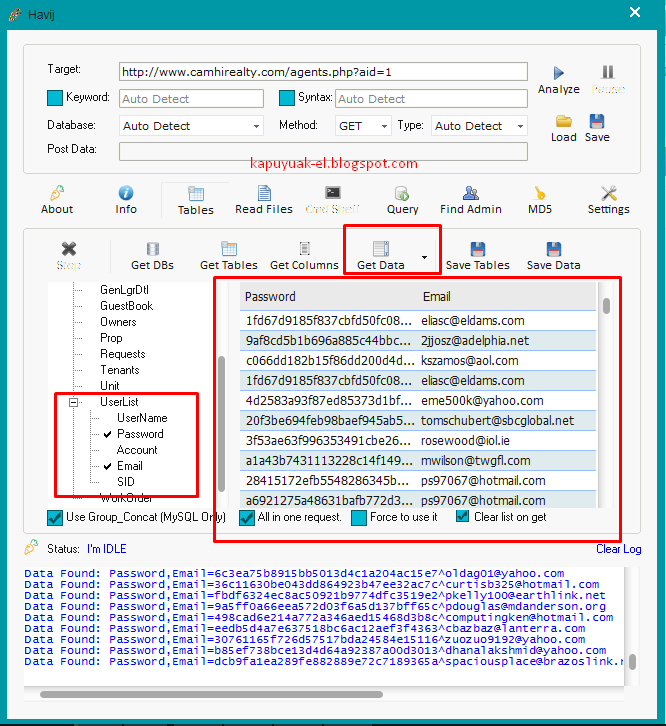Open the Find Admin tab
Screen dimensions: 666x726
471,201
